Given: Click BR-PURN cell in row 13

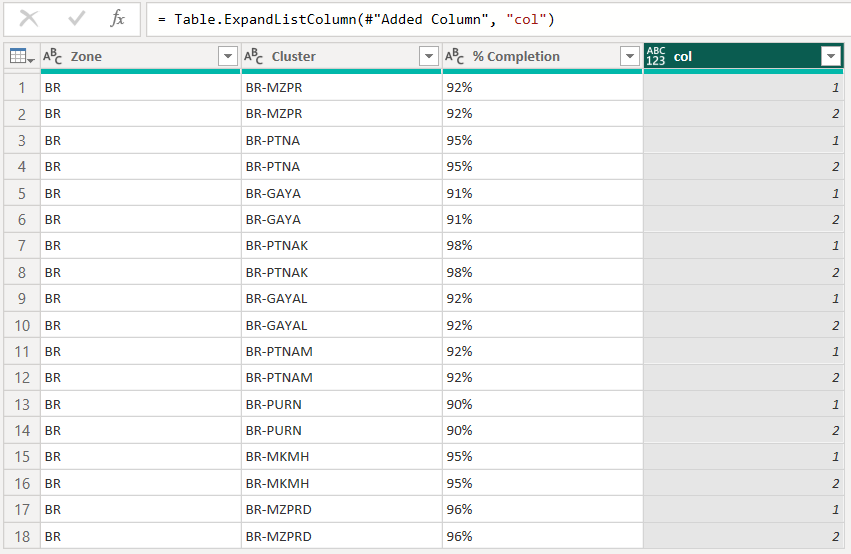Looking at the screenshot, I should click(342, 404).
